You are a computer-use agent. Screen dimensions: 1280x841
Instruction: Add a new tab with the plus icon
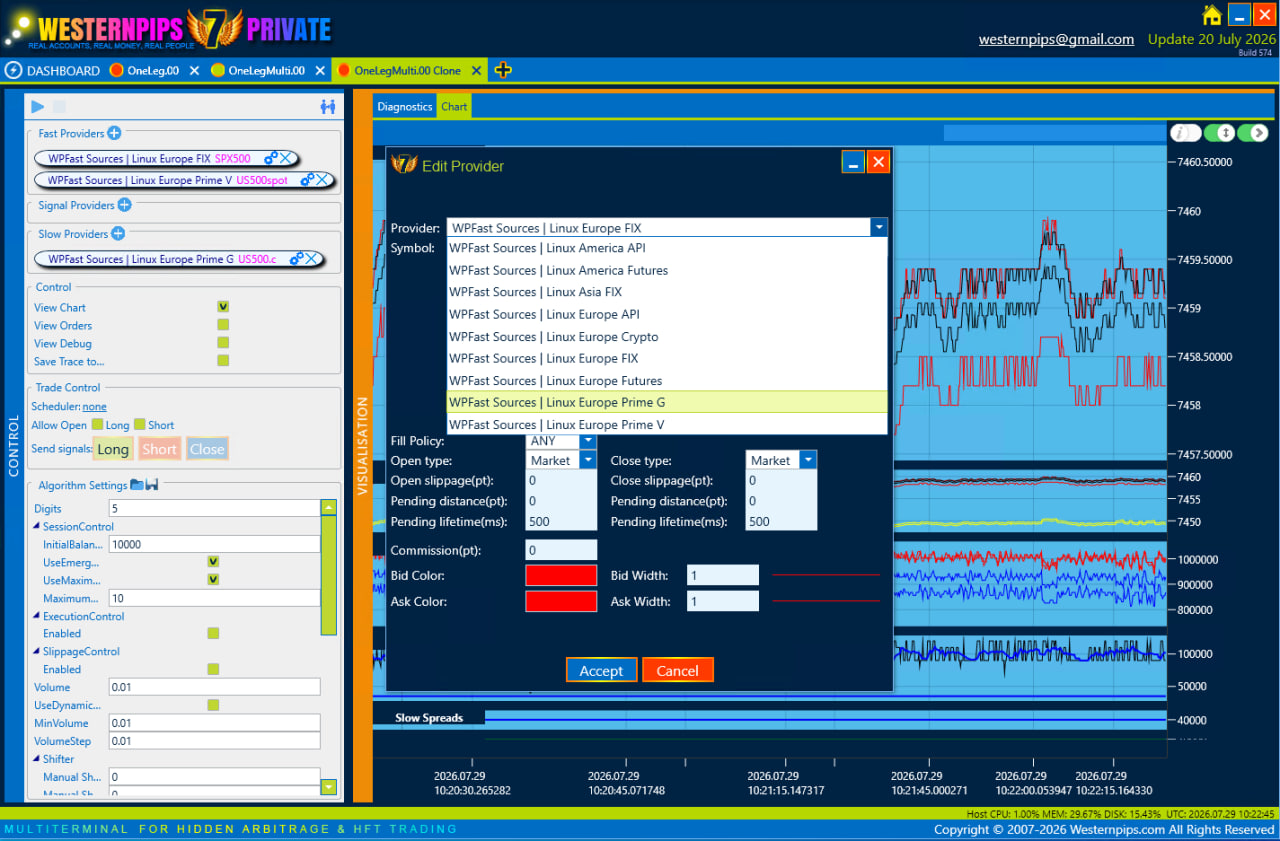pyautogui.click(x=503, y=70)
